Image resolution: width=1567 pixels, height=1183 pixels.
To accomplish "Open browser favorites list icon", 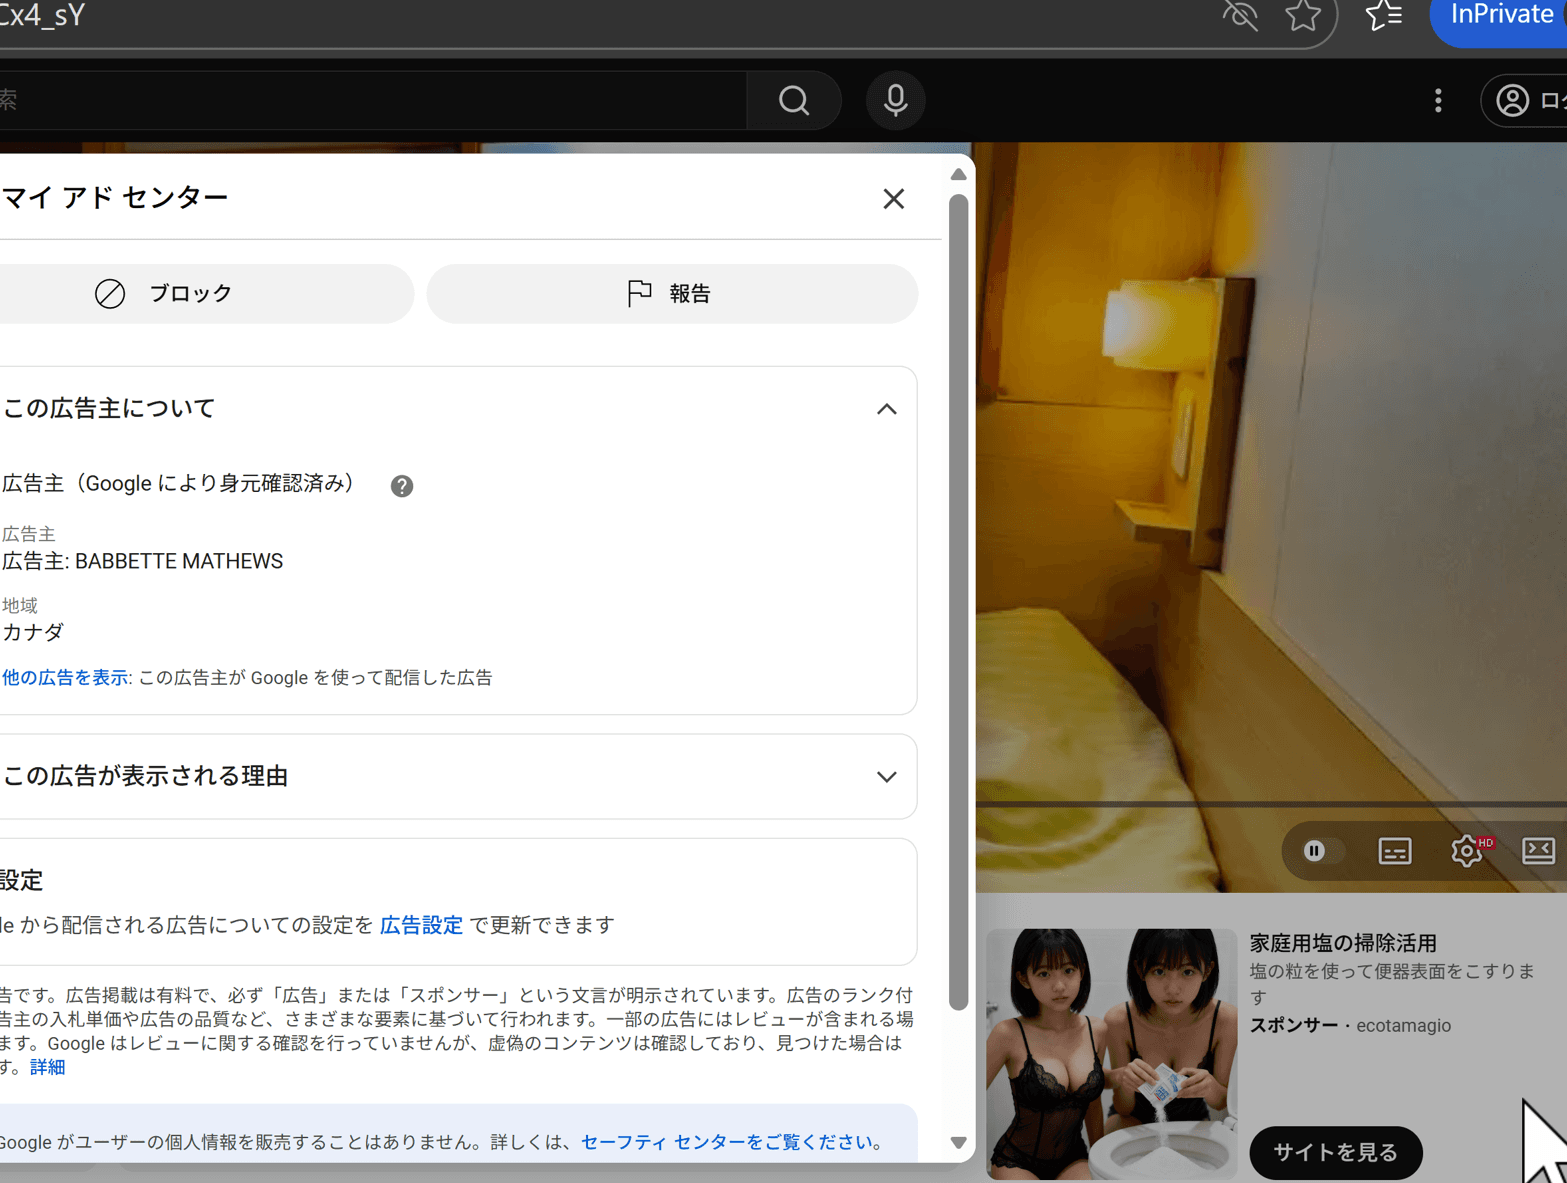I will [x=1384, y=15].
